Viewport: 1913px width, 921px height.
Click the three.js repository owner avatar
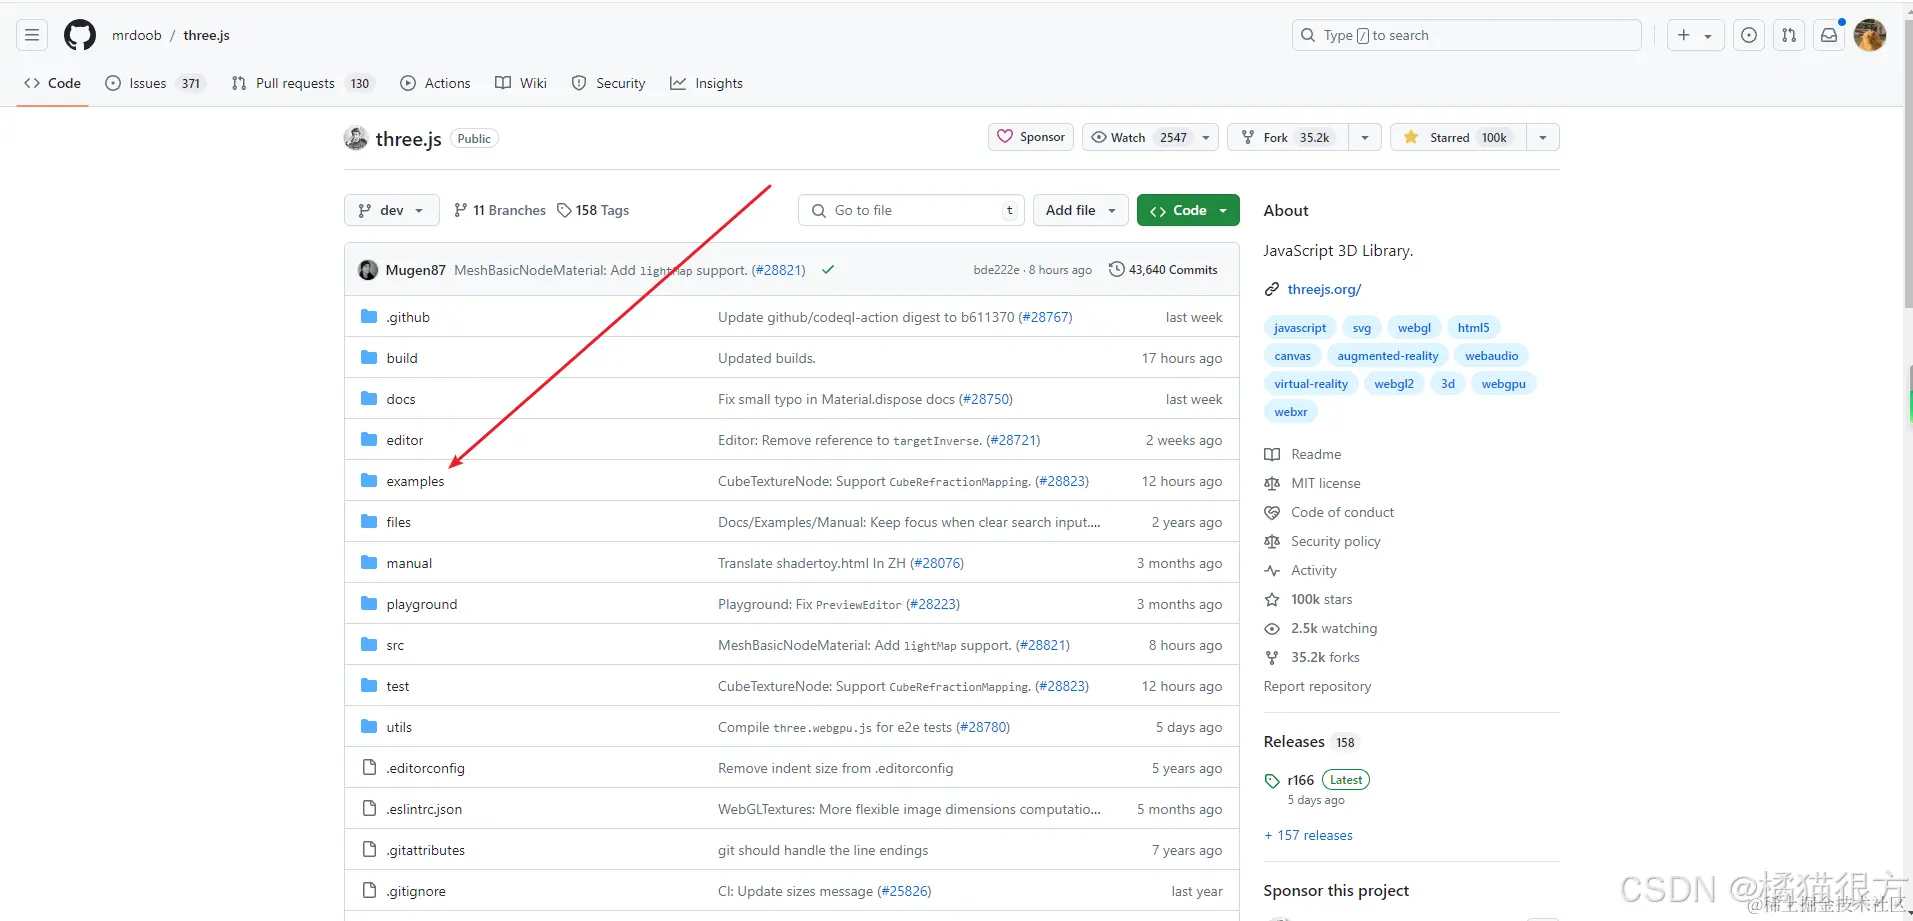click(x=356, y=138)
